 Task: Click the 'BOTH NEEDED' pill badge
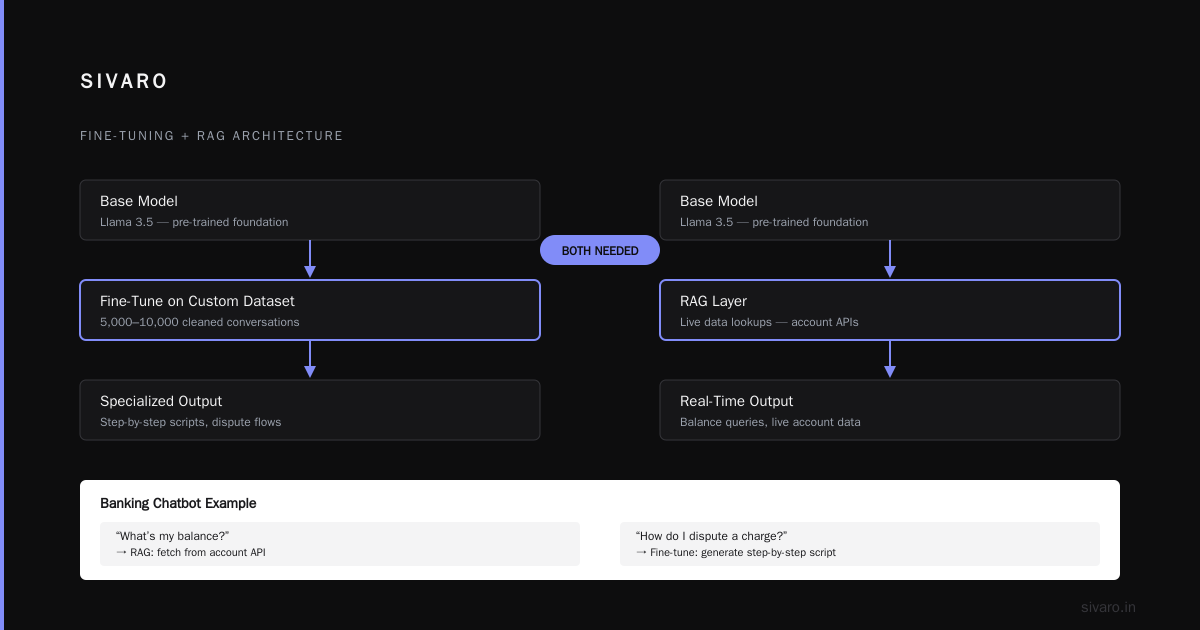(600, 250)
